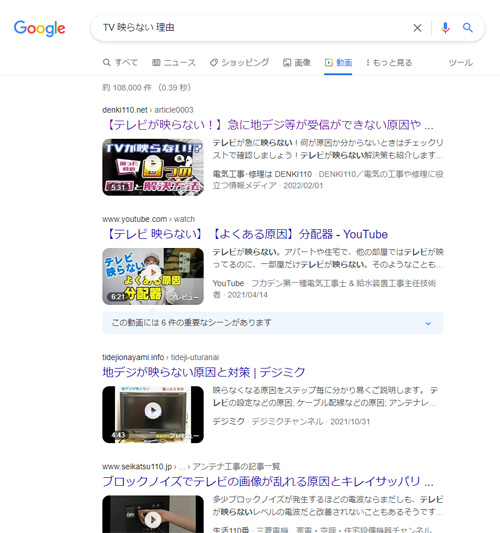Play the denki110 TV video thumbnail
The width and height of the screenshot is (500, 533).
pos(153,167)
